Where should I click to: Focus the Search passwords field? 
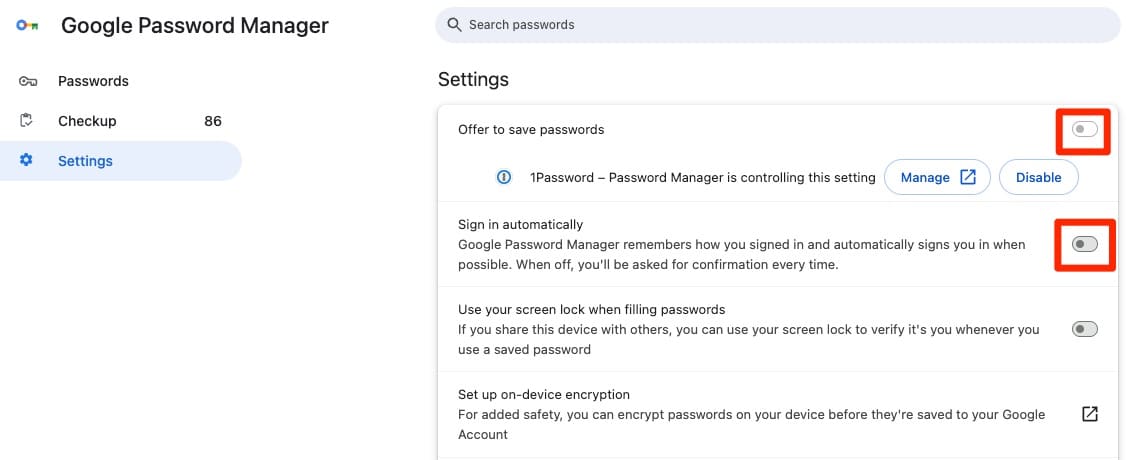click(x=780, y=25)
